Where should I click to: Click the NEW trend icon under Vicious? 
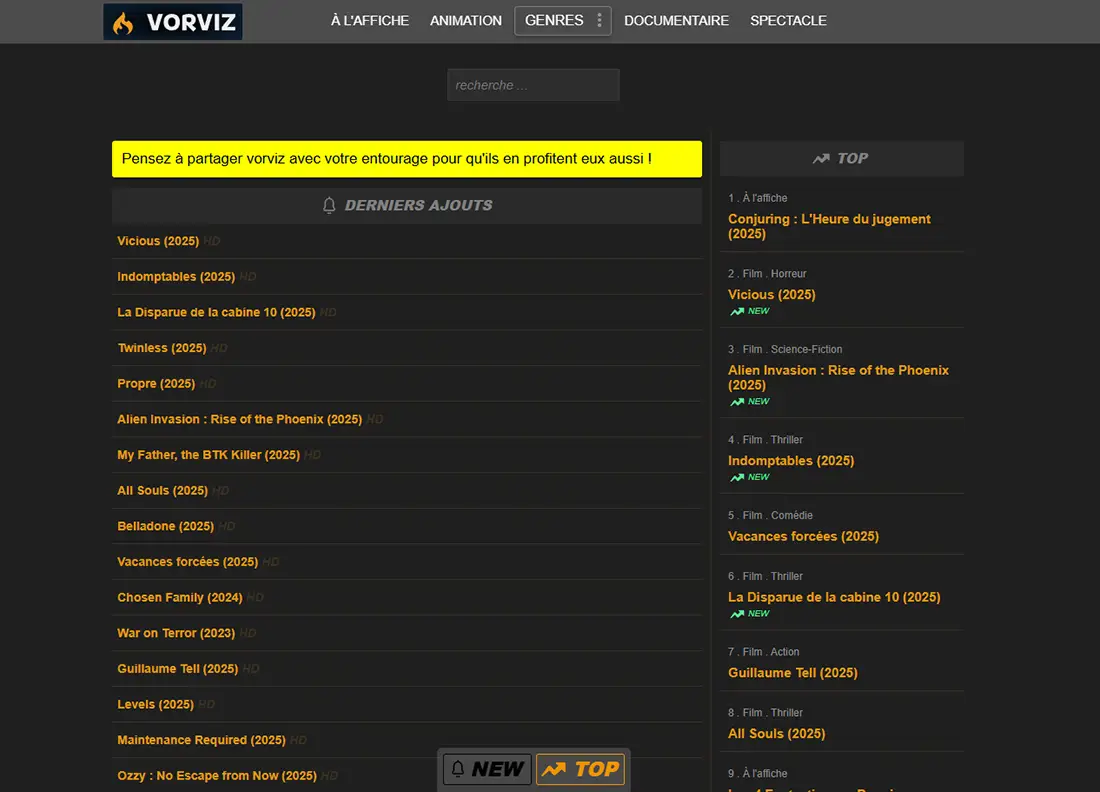pos(737,311)
